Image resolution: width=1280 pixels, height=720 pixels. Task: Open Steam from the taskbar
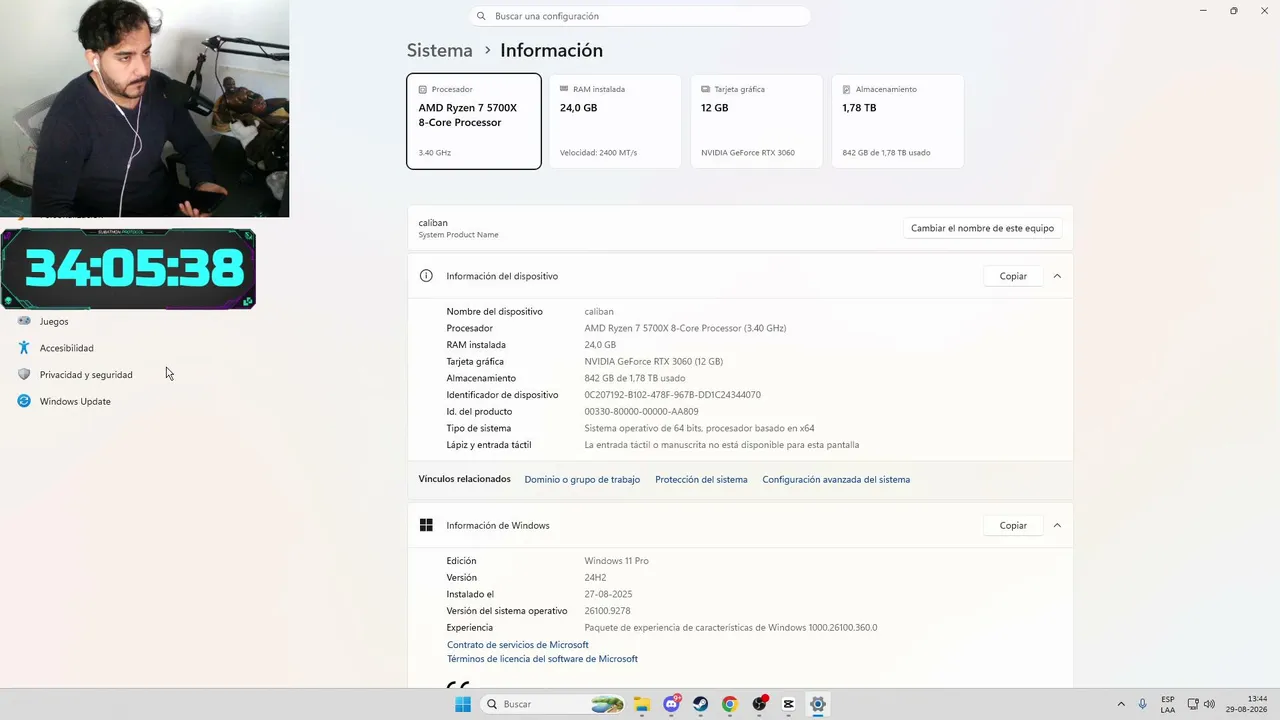[701, 704]
